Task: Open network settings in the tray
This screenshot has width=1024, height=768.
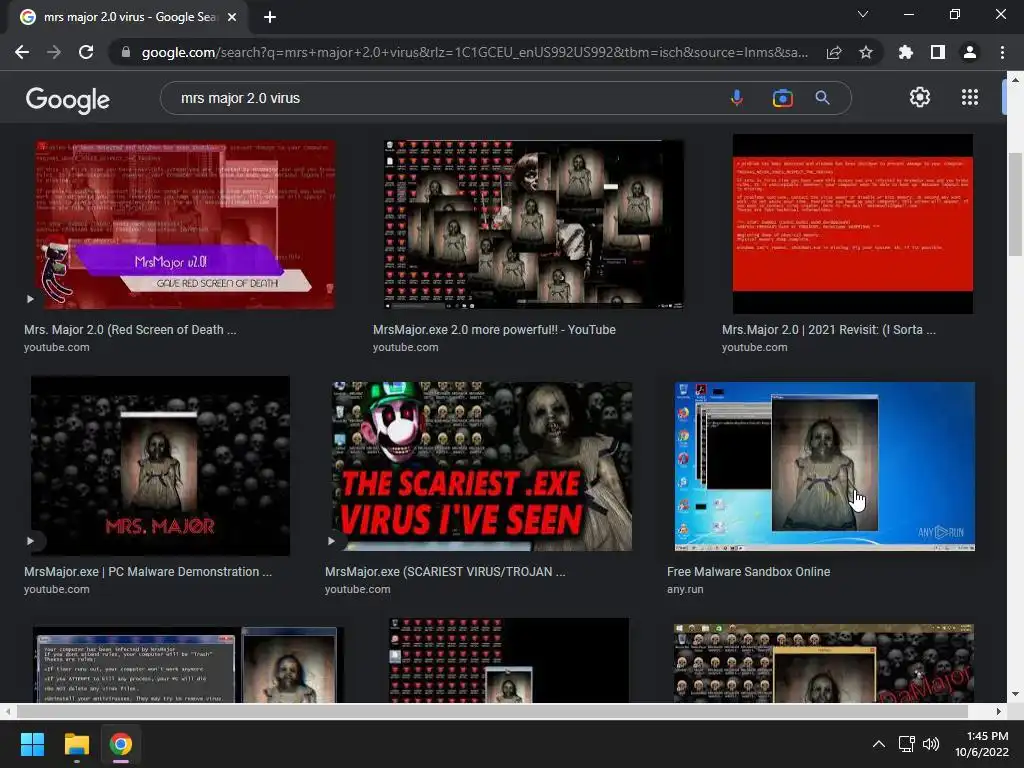Action: coord(906,744)
